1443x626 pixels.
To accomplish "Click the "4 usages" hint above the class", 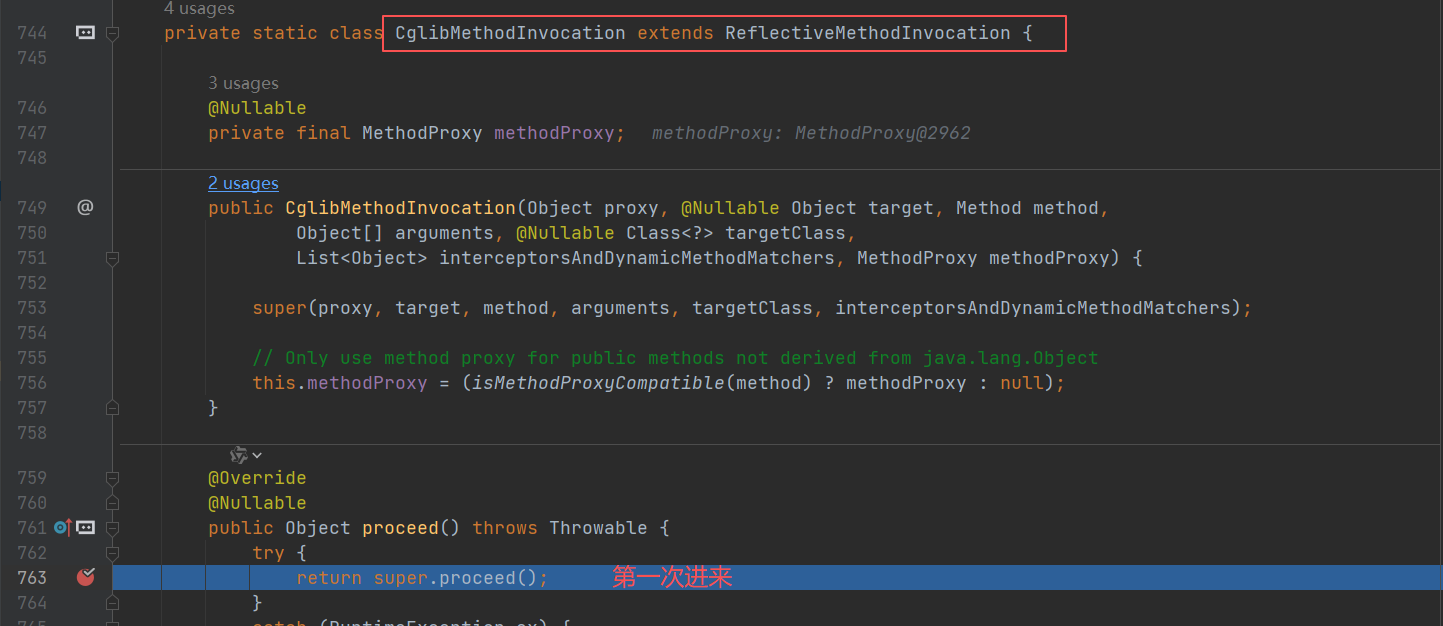I will tap(199, 9).
